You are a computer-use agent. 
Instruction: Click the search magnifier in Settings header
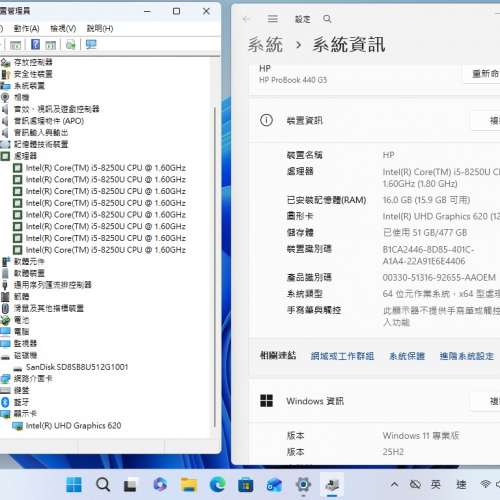click(327, 19)
